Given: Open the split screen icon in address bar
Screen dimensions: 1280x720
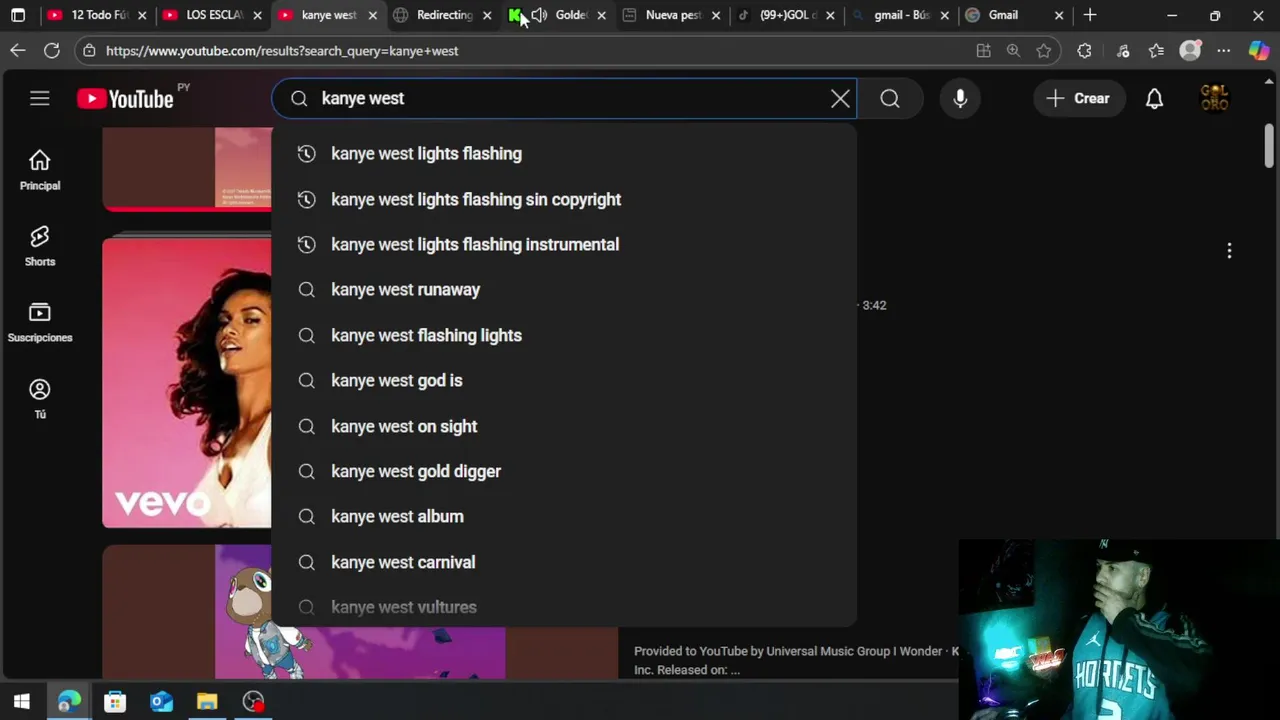Looking at the screenshot, I should [x=983, y=51].
